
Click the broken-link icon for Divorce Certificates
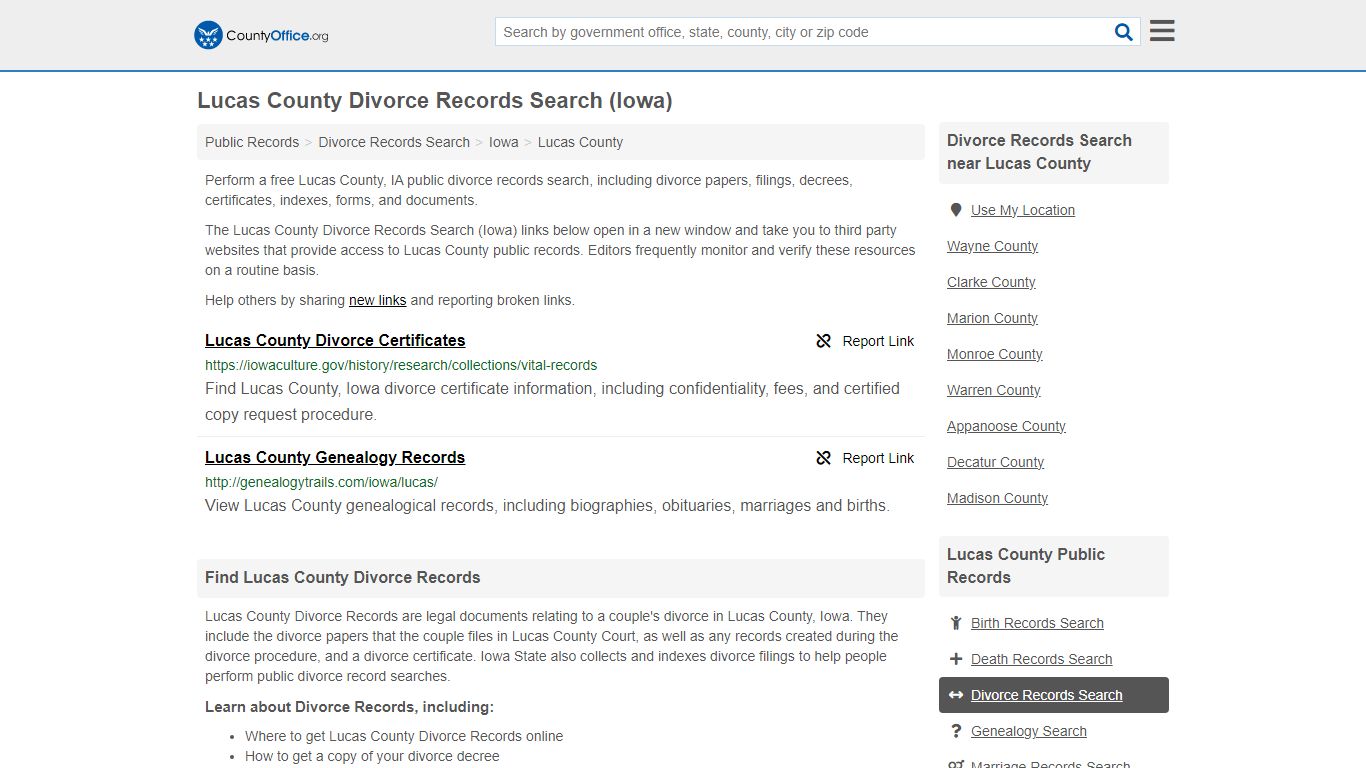click(824, 341)
